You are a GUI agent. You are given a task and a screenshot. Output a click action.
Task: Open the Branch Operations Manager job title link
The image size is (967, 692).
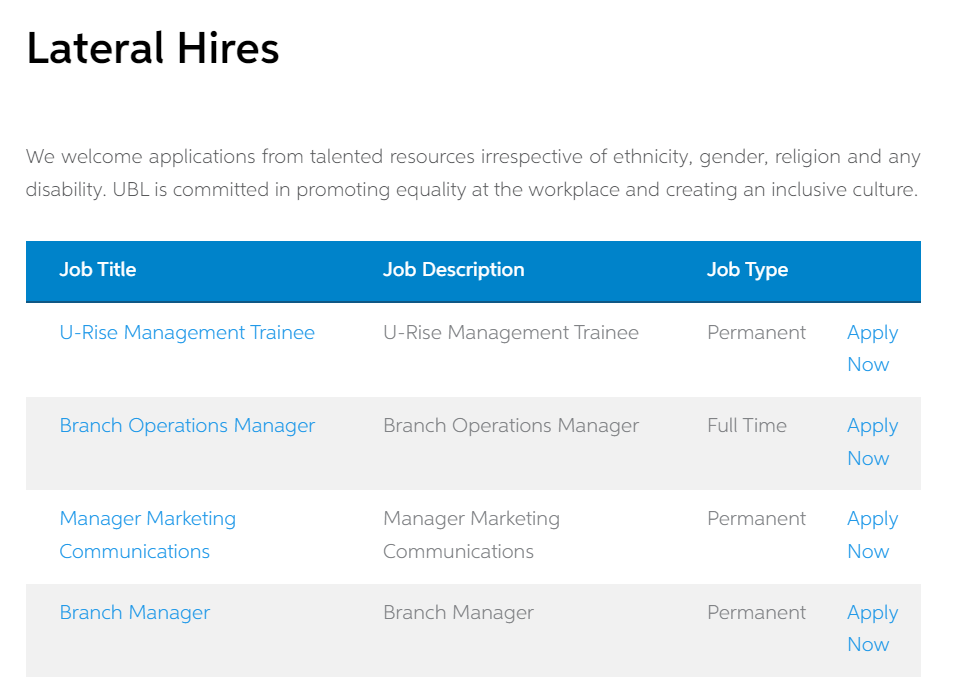tap(187, 426)
